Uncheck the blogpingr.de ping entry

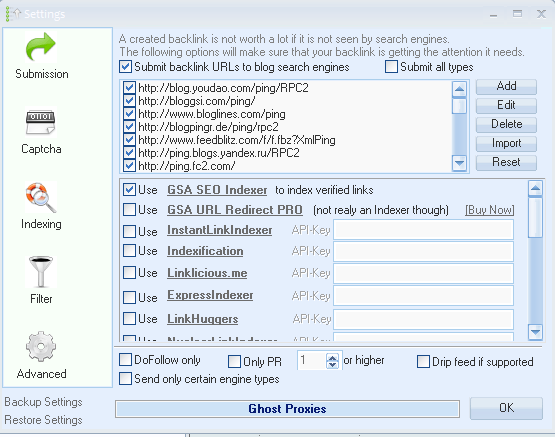pyautogui.click(x=129, y=127)
